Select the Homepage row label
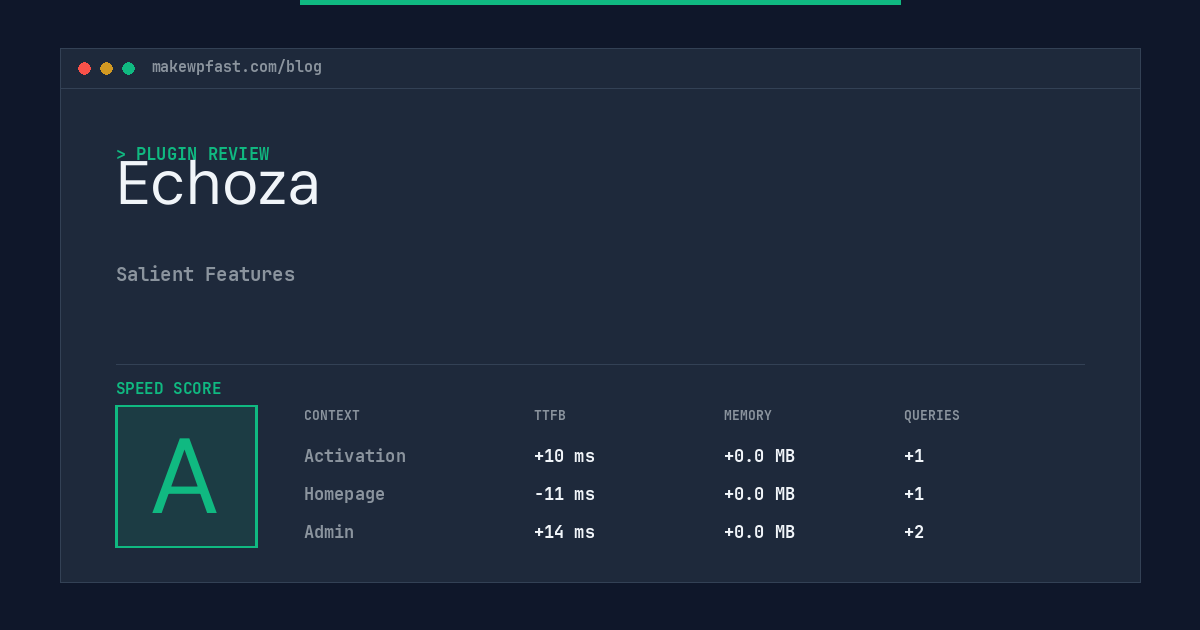 tap(344, 494)
